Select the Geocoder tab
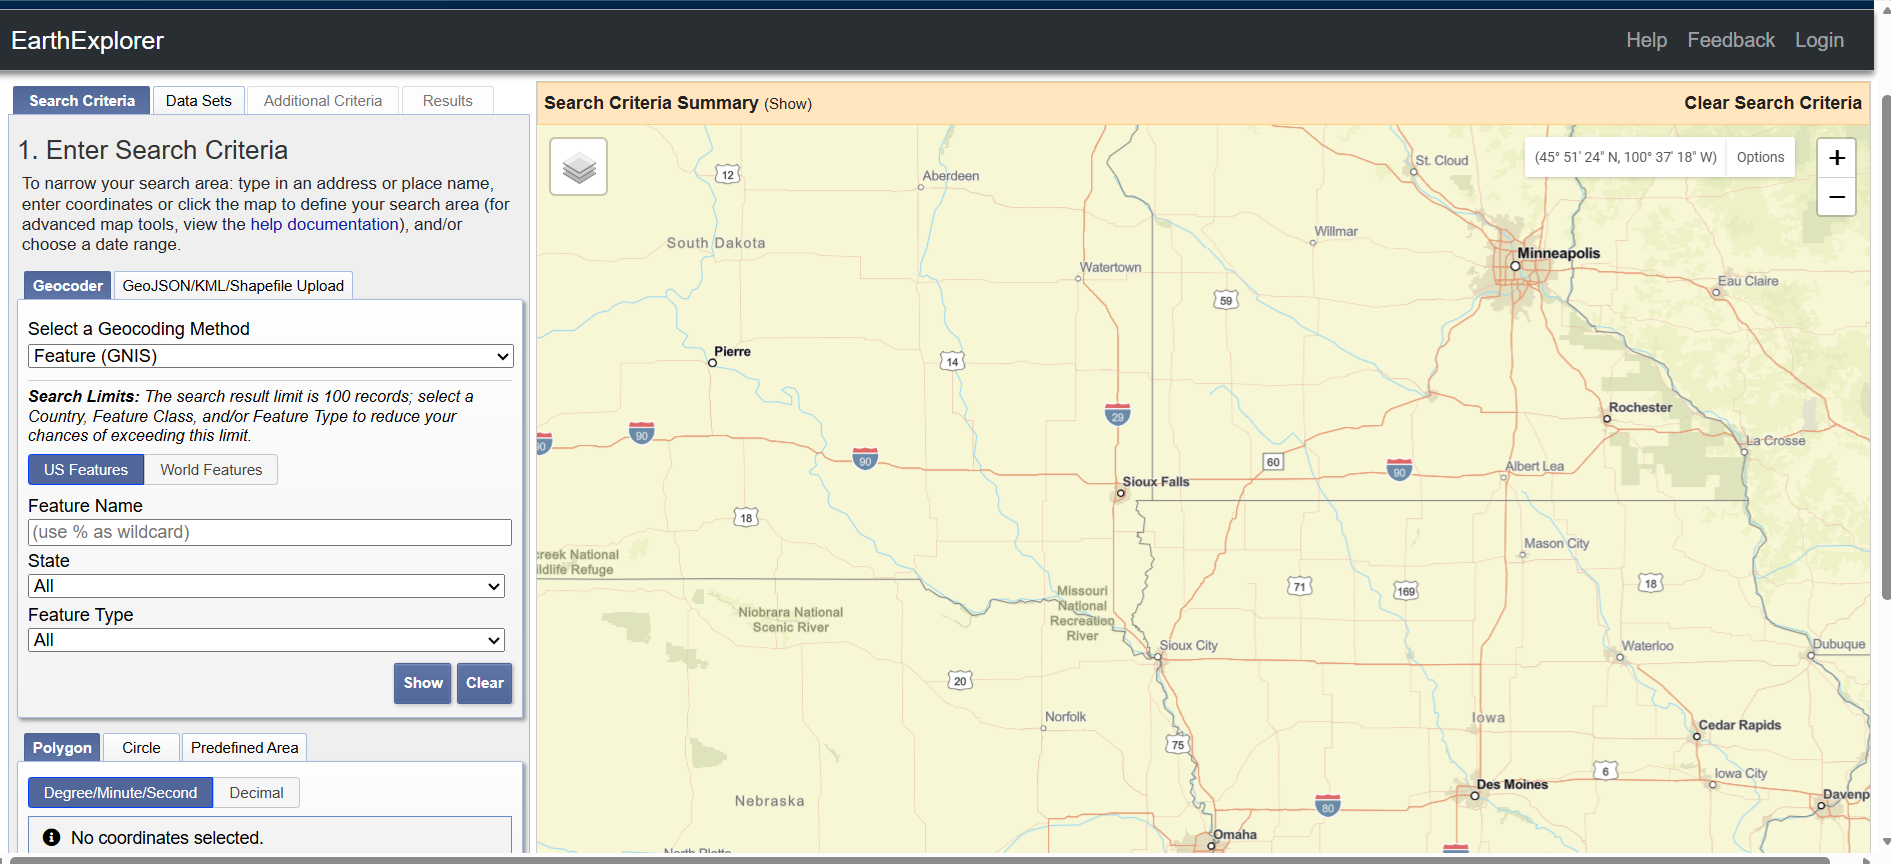This screenshot has height=864, width=1891. pyautogui.click(x=67, y=286)
